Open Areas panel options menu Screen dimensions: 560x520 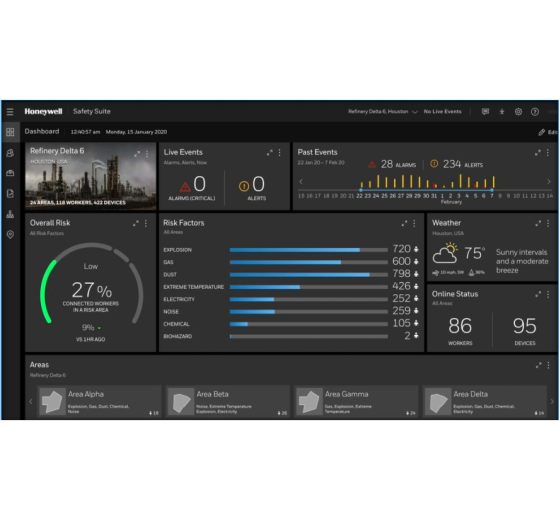[549, 365]
